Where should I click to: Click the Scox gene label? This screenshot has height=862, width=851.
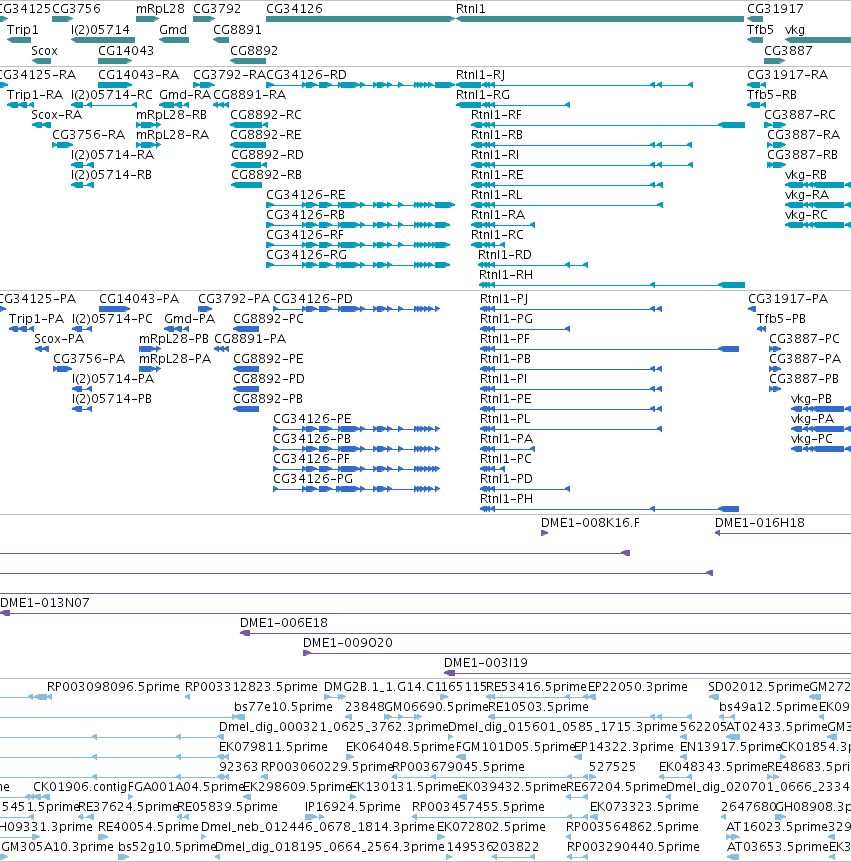pos(45,51)
